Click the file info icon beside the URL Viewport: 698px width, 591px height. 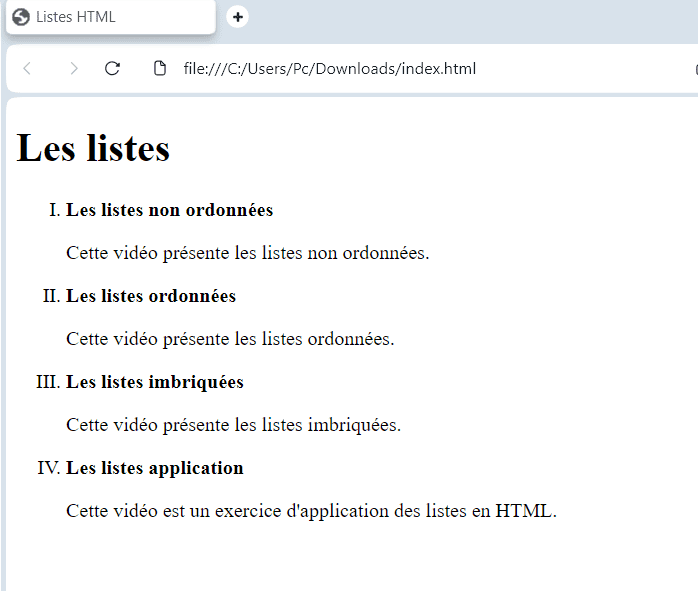click(x=159, y=69)
